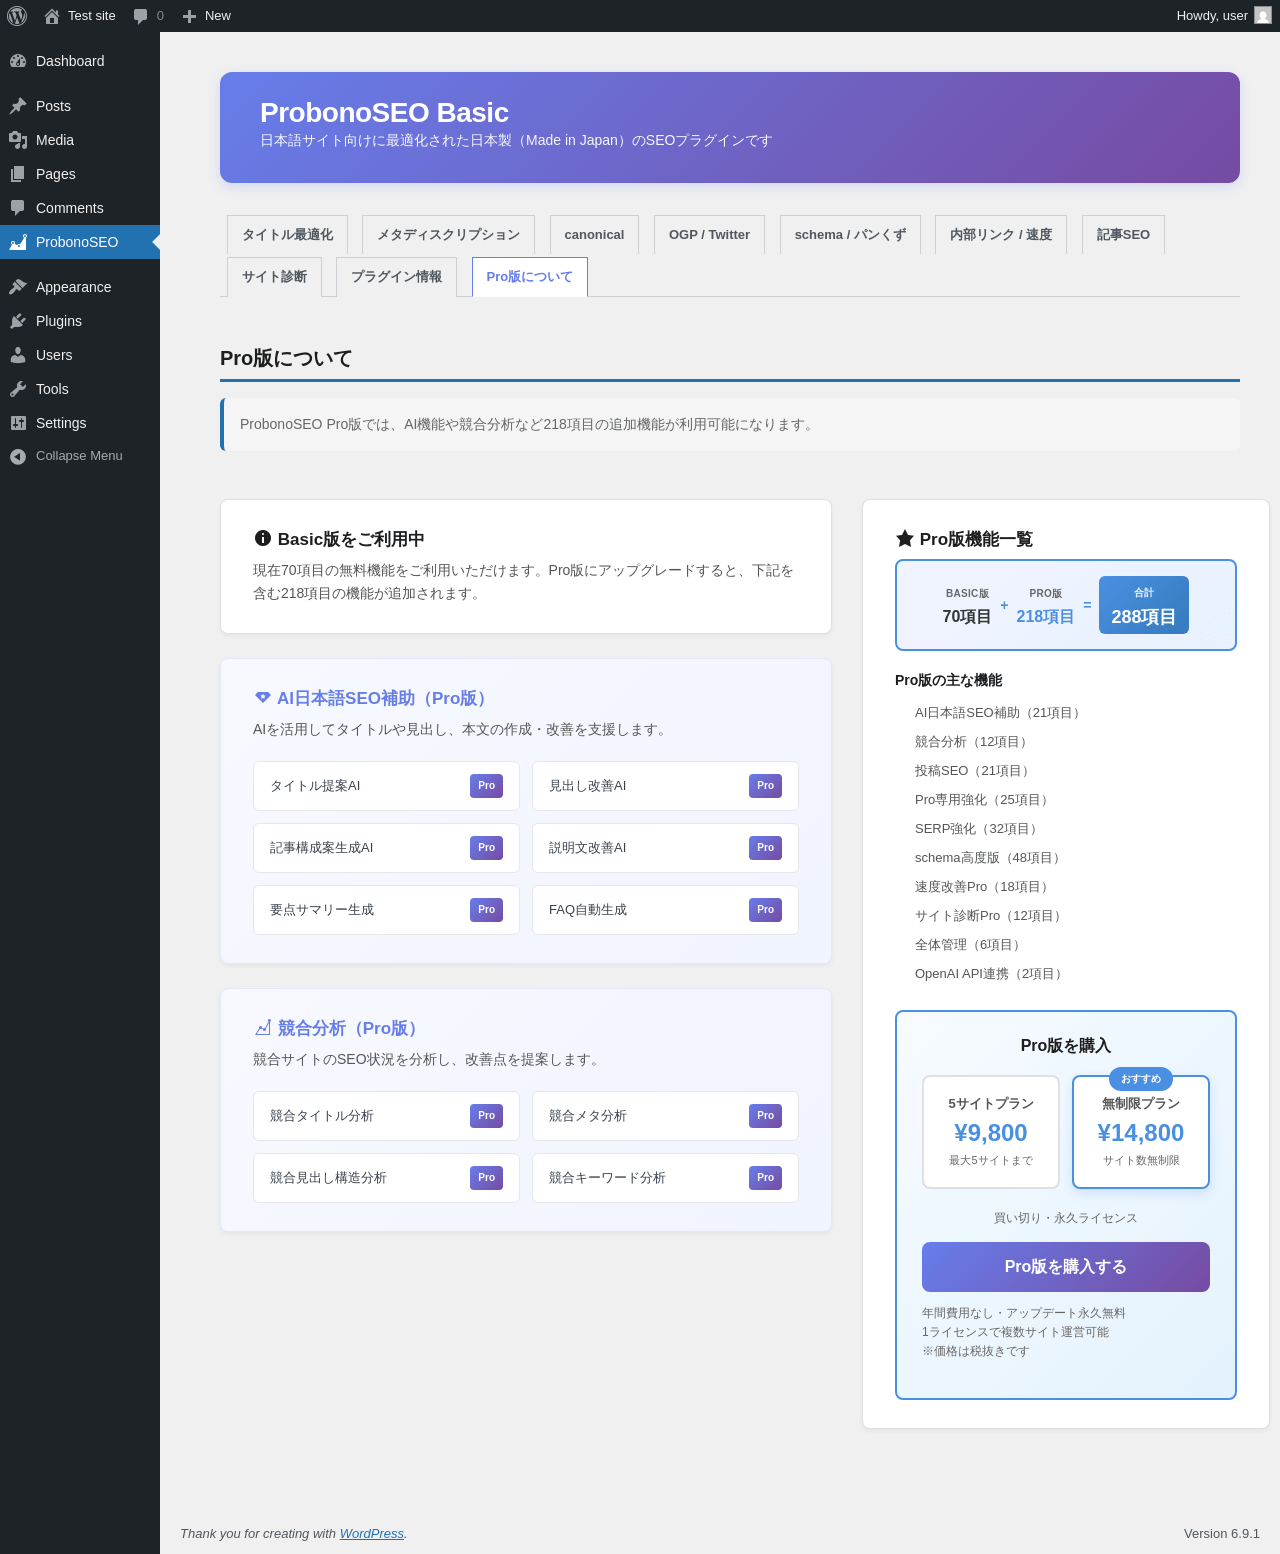Switch to the canonical tab
Image resolution: width=1280 pixels, height=1554 pixels.
pos(594,234)
